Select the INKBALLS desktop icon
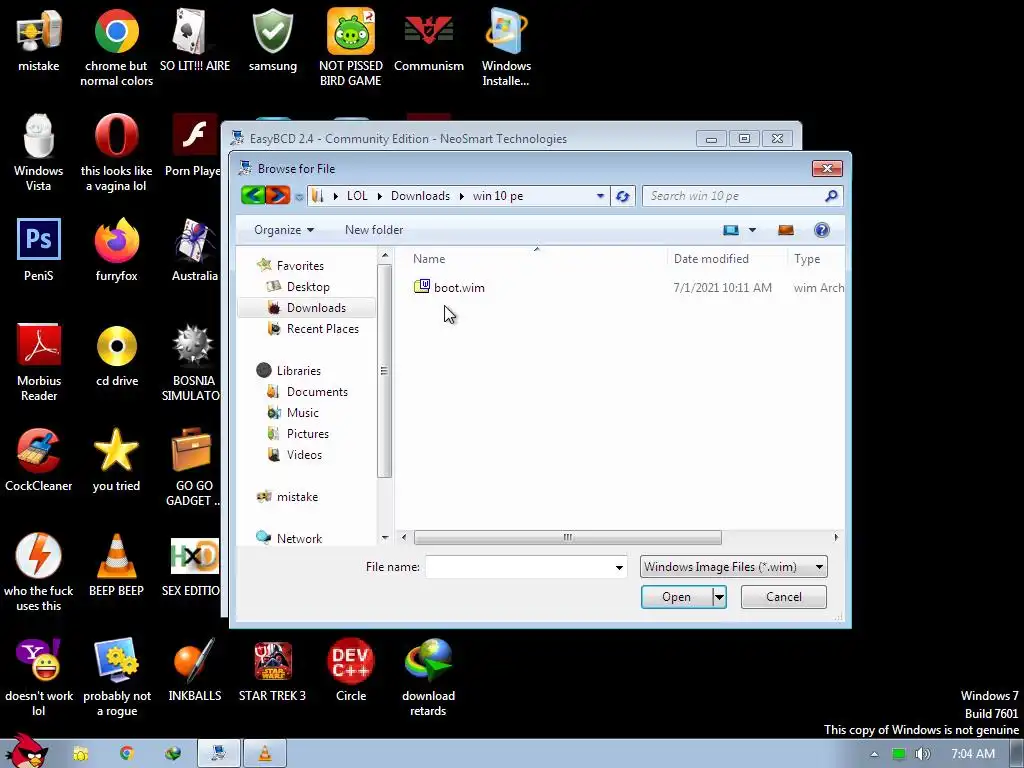The image size is (1024, 768). click(x=195, y=671)
